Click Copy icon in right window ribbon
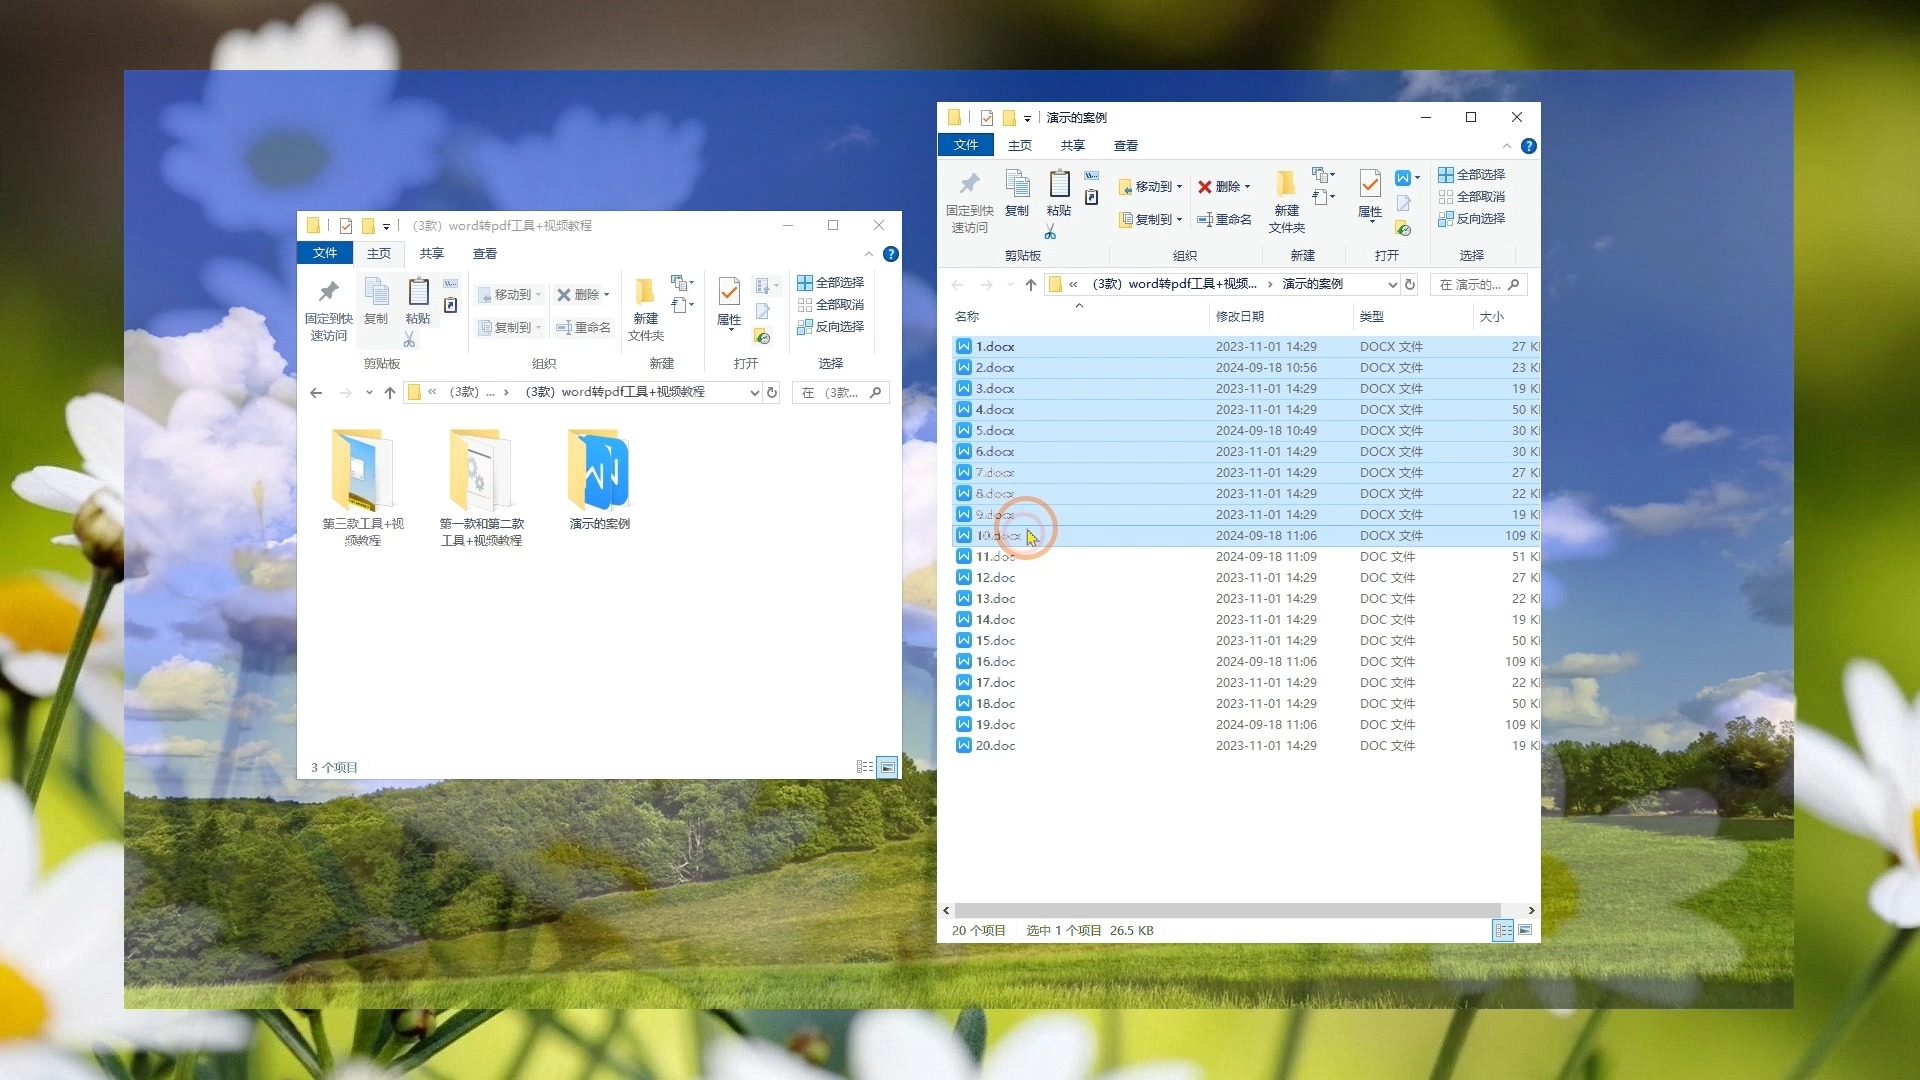Viewport: 1920px width, 1080px height. coord(1017,193)
